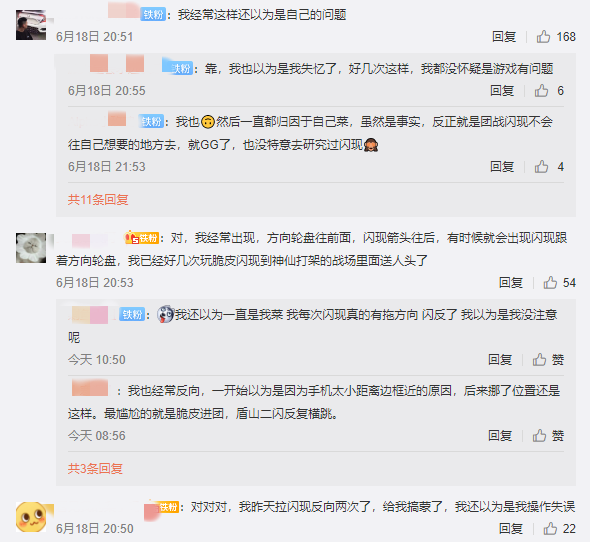Reply to the 6月18日 20:53 comment
The image size is (590, 542).
[511, 282]
